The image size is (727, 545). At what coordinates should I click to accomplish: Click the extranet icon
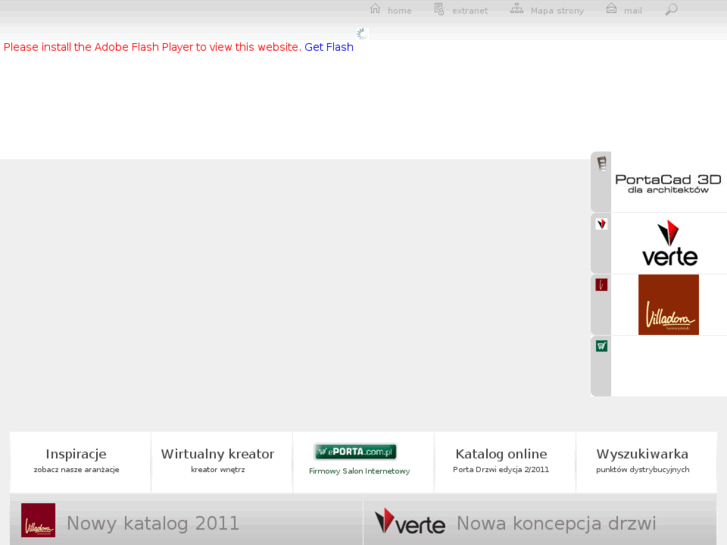pyautogui.click(x=439, y=9)
